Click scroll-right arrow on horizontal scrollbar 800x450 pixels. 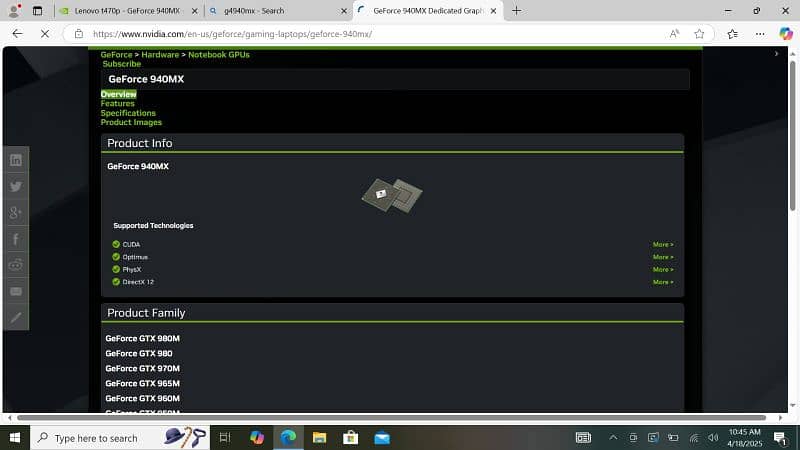(780, 417)
